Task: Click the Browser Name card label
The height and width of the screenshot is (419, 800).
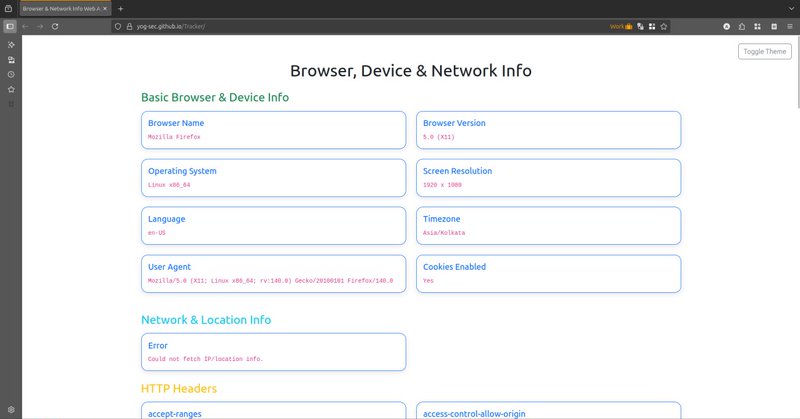Action: click(x=176, y=123)
